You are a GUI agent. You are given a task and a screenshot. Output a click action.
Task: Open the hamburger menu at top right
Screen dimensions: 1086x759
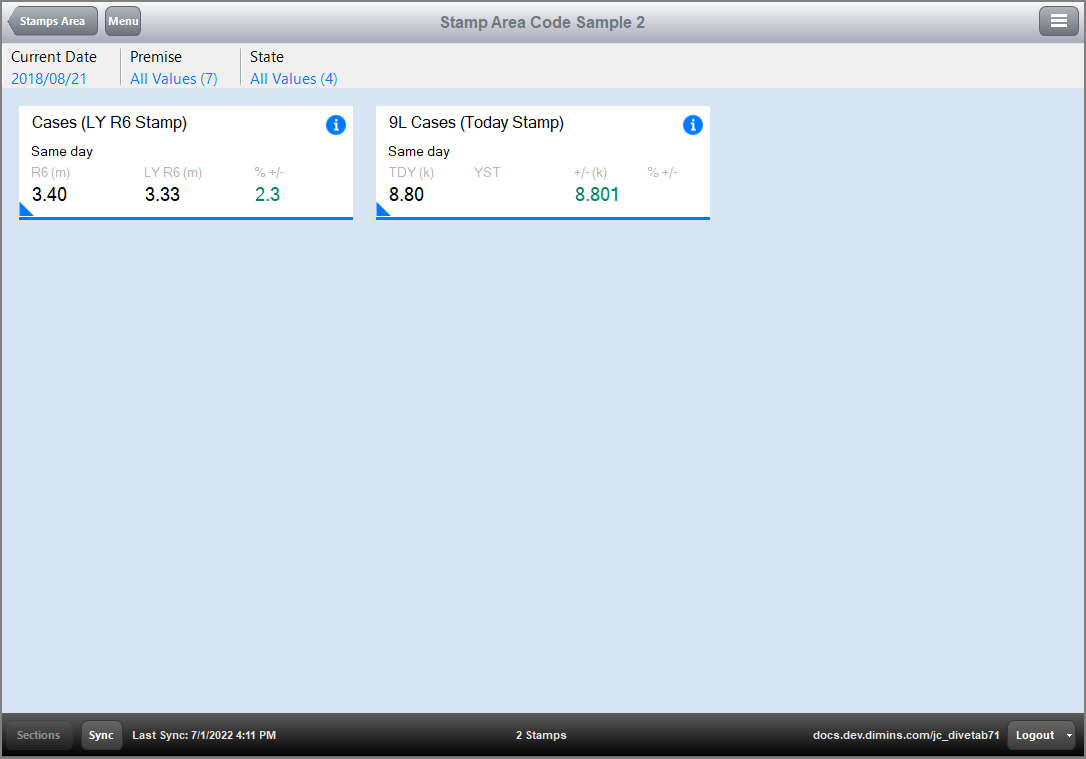click(1058, 21)
